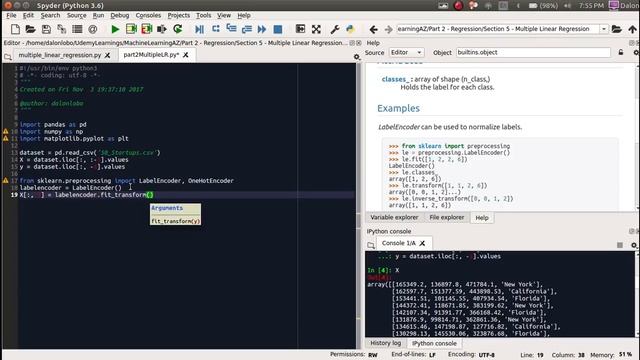The image size is (640, 360).
Task: Run current cell icon
Action: click(x=131, y=29)
